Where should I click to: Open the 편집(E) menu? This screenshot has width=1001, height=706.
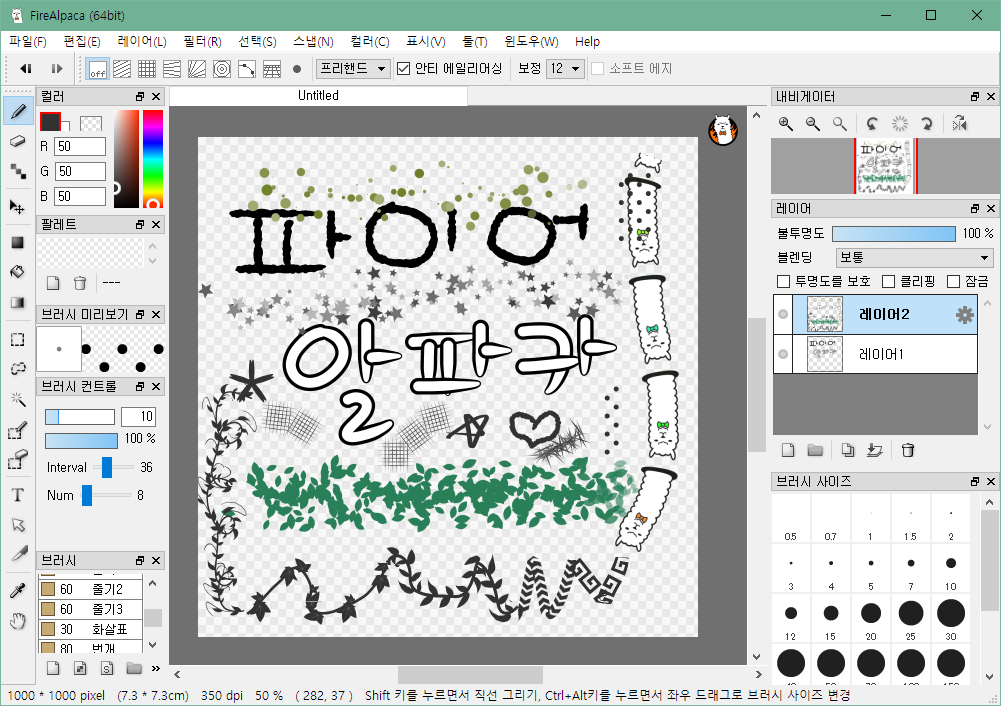coord(82,41)
